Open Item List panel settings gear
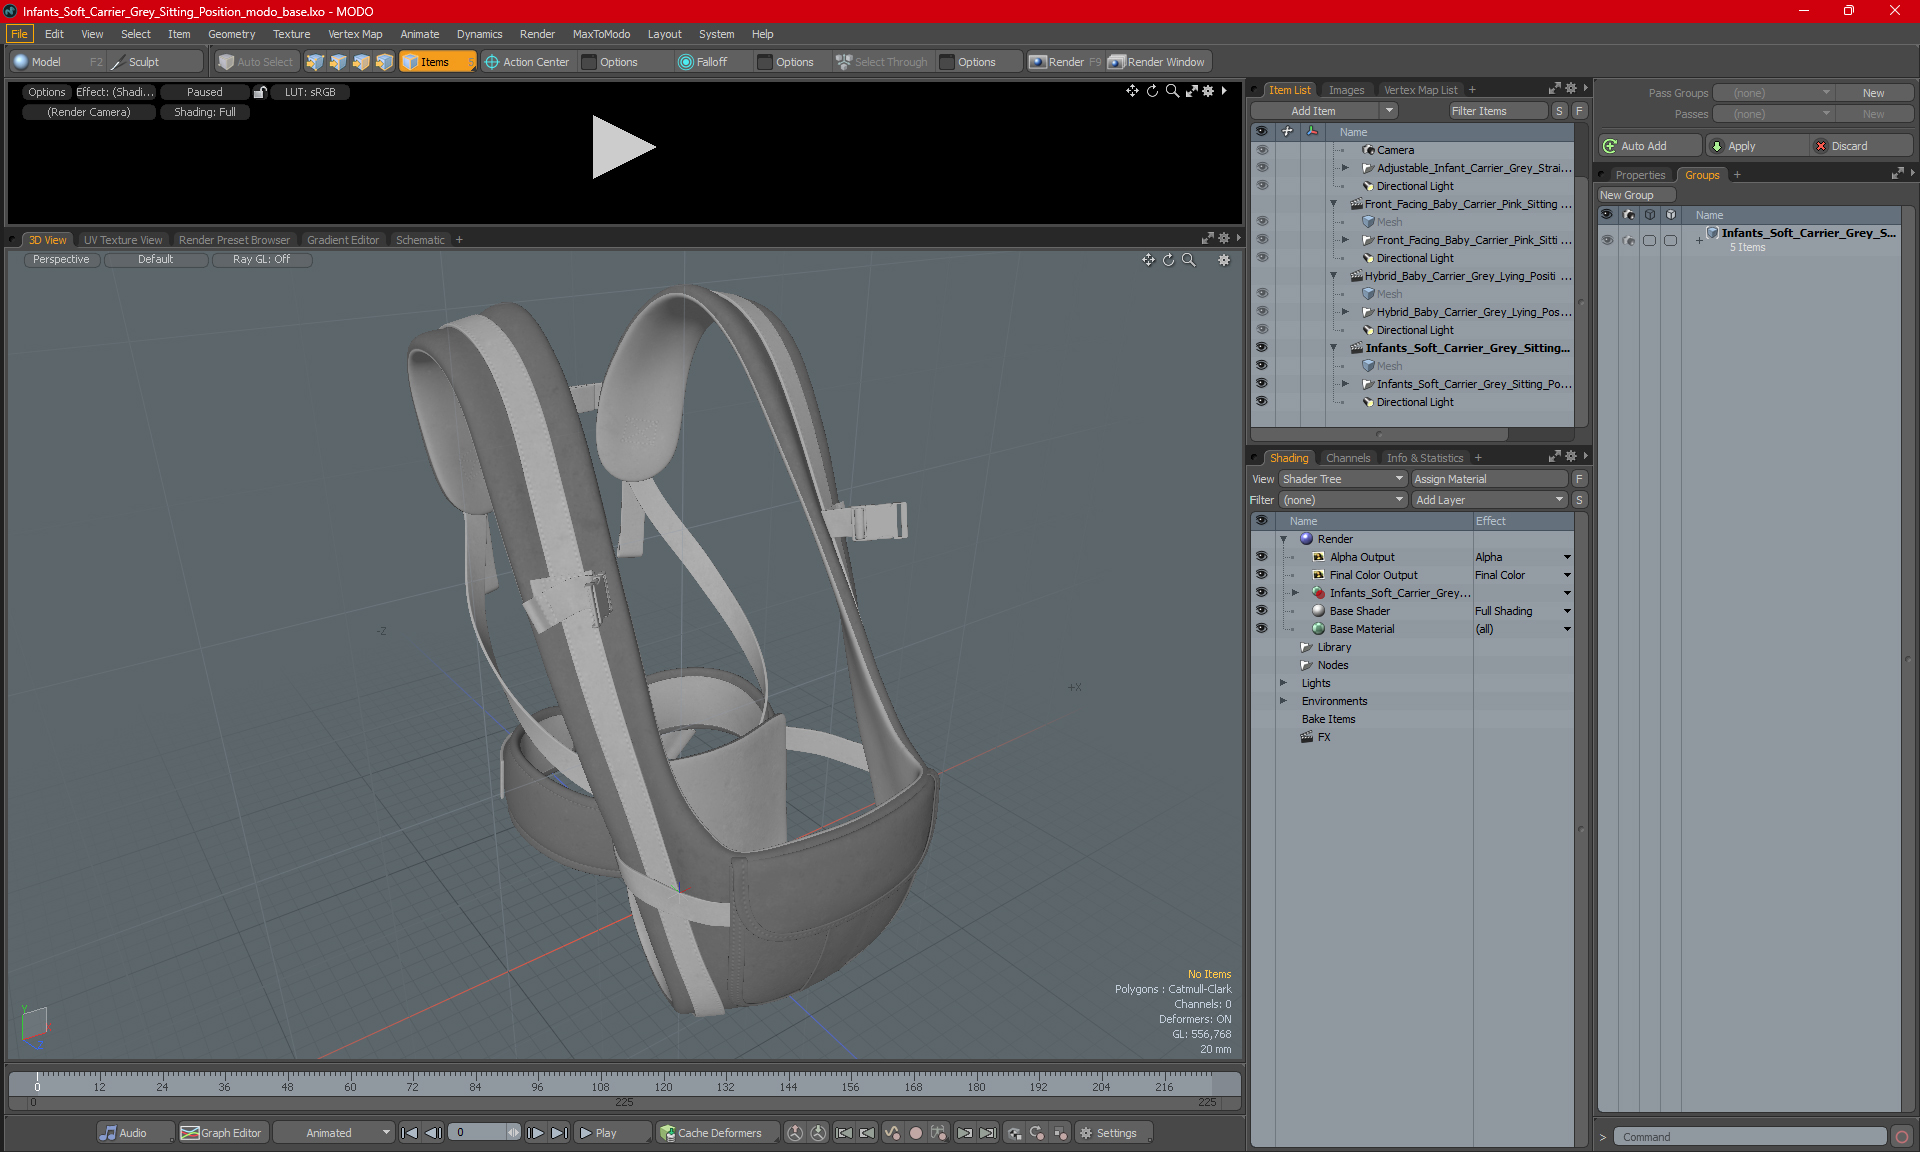Viewport: 1920px width, 1152px height. tap(1571, 89)
